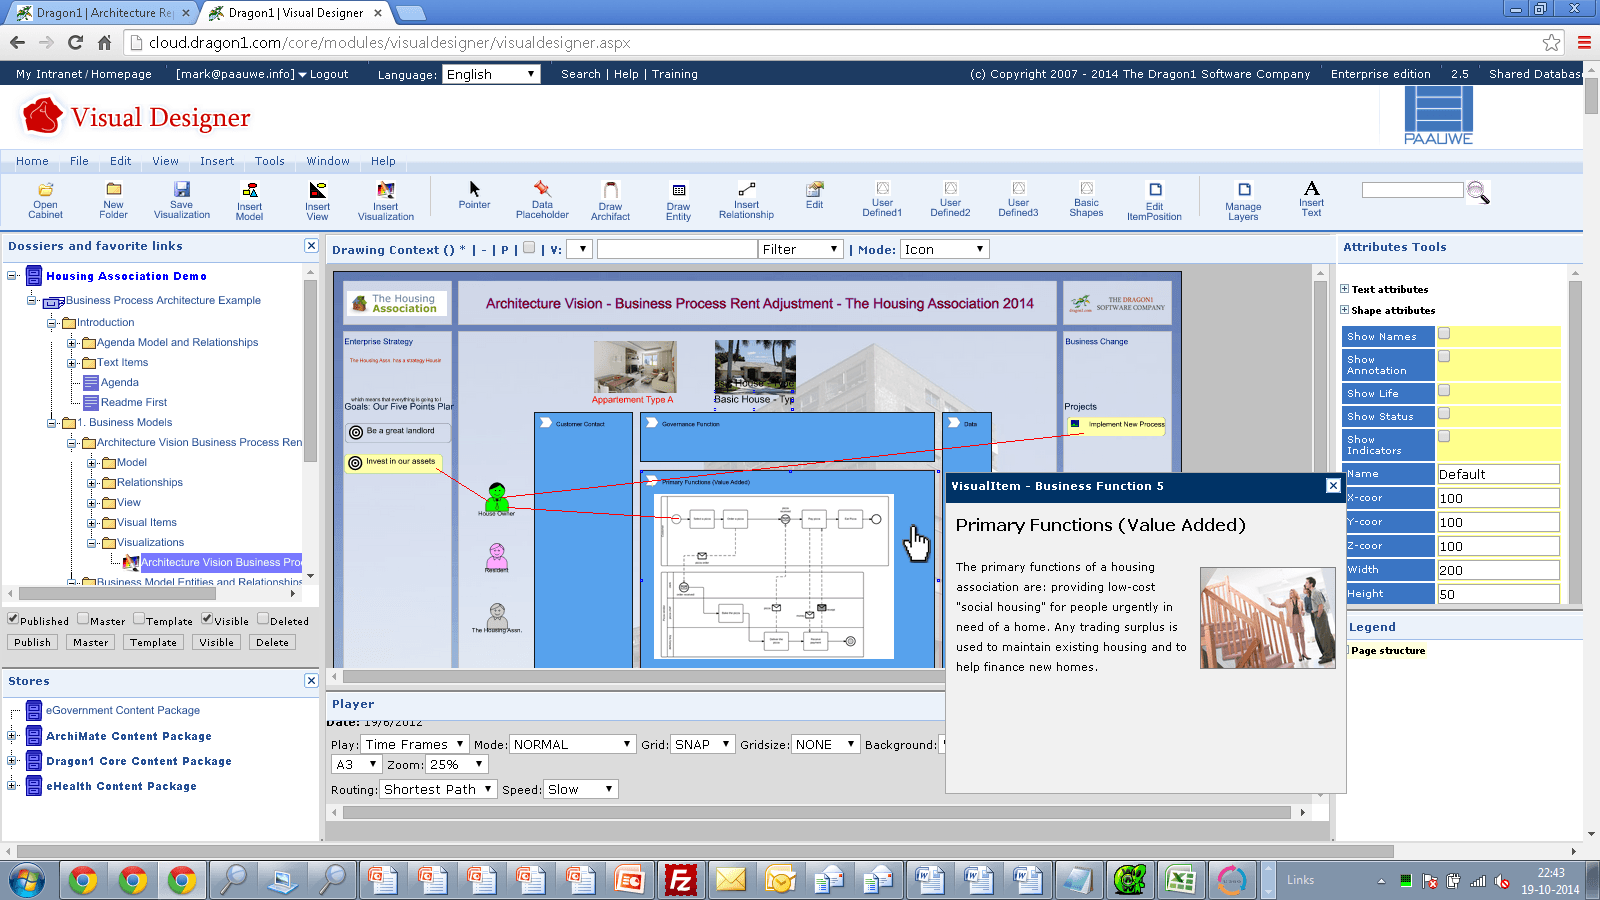Toggle the Deleted checkbox
1600x900 pixels.
(263, 619)
